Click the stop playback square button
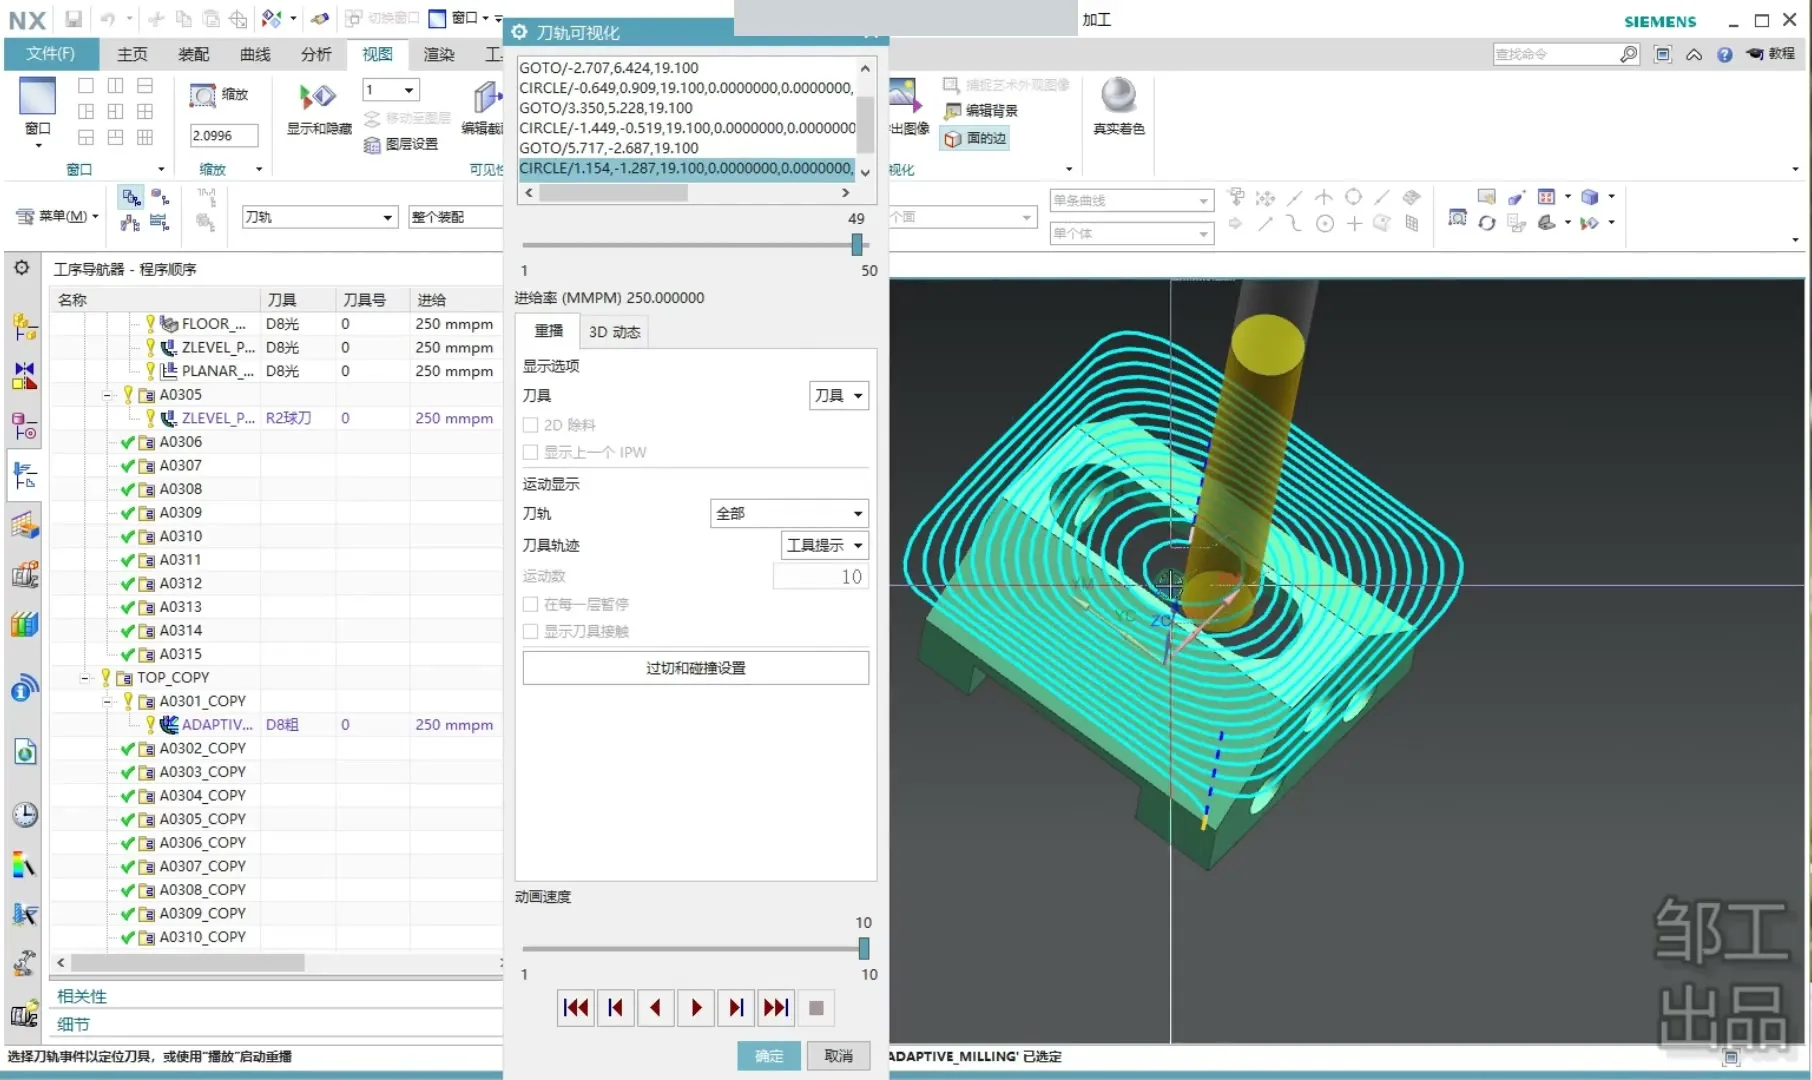The height and width of the screenshot is (1080, 1812). (x=816, y=1008)
